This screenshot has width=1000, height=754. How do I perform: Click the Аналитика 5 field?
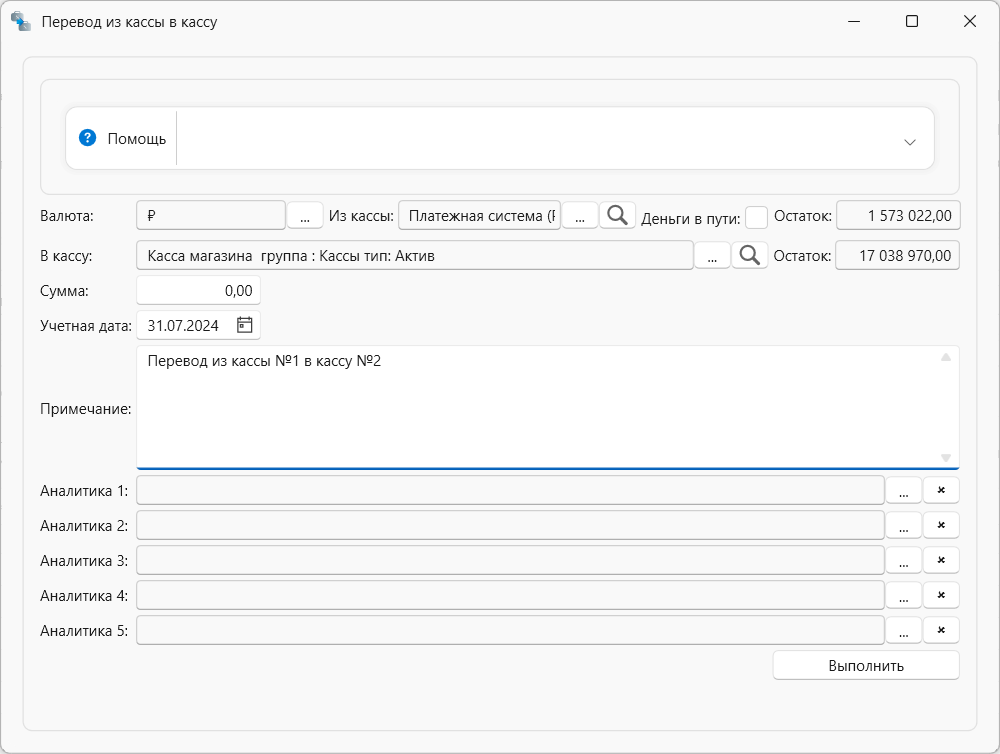pos(510,631)
